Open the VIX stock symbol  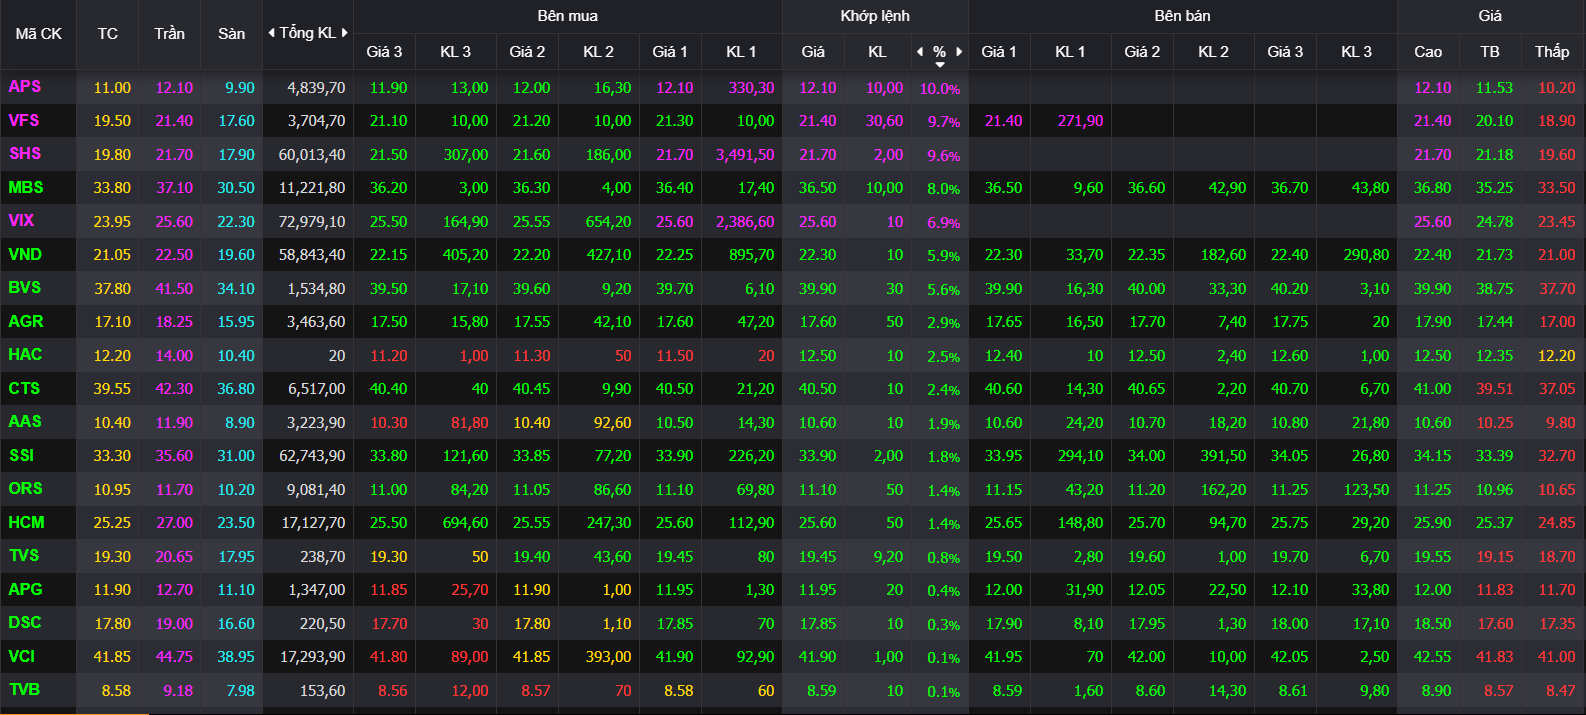pos(21,221)
